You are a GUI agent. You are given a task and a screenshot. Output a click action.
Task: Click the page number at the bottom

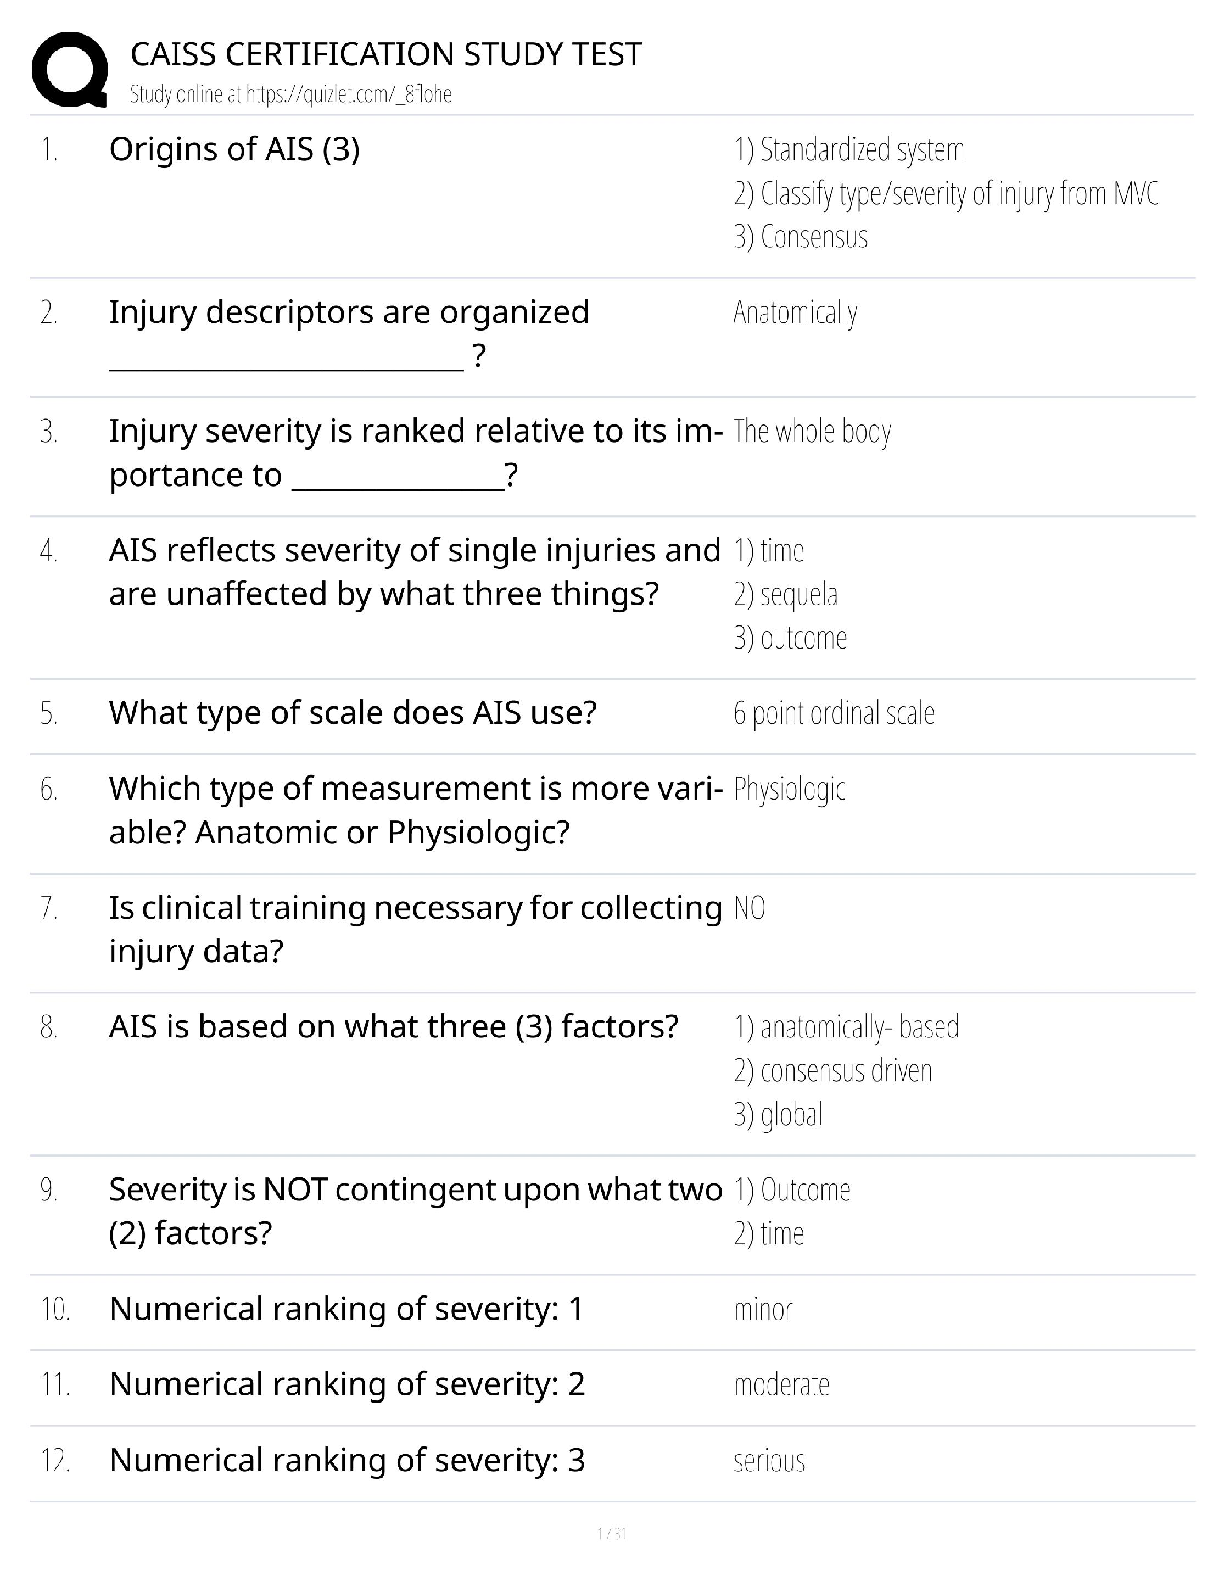611,1534
